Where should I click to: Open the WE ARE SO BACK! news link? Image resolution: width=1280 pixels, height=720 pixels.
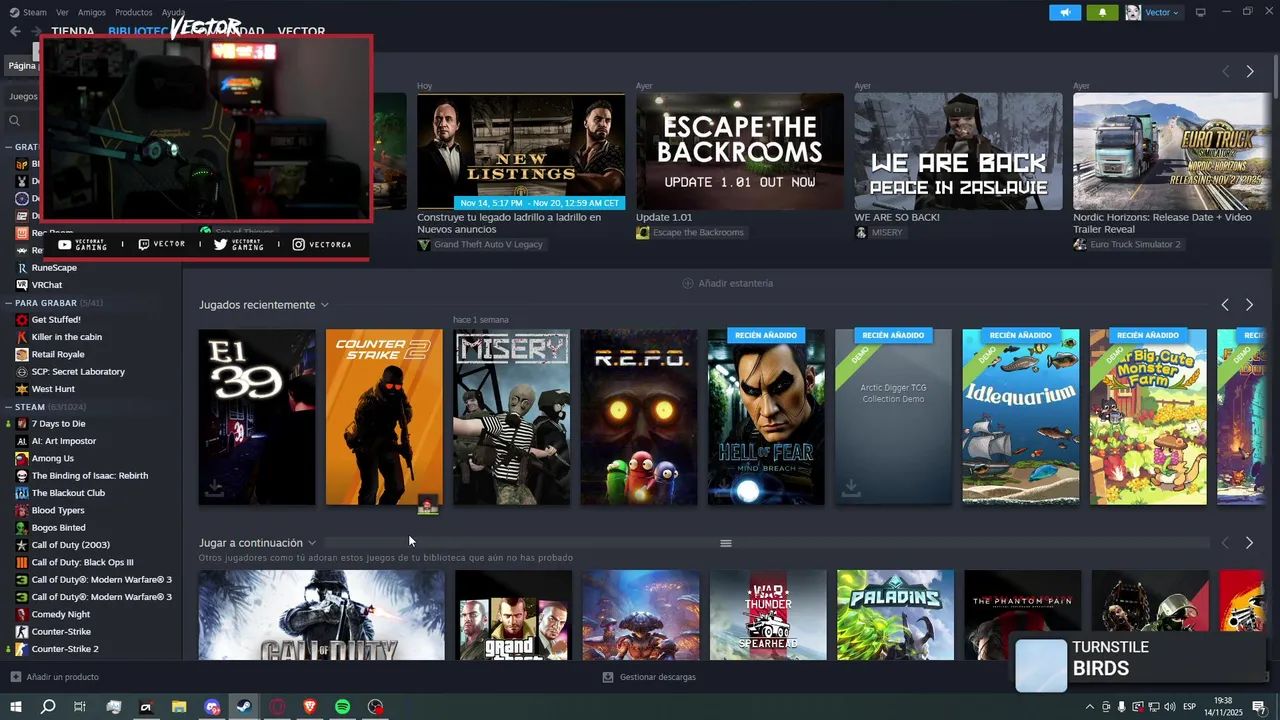[x=897, y=217]
